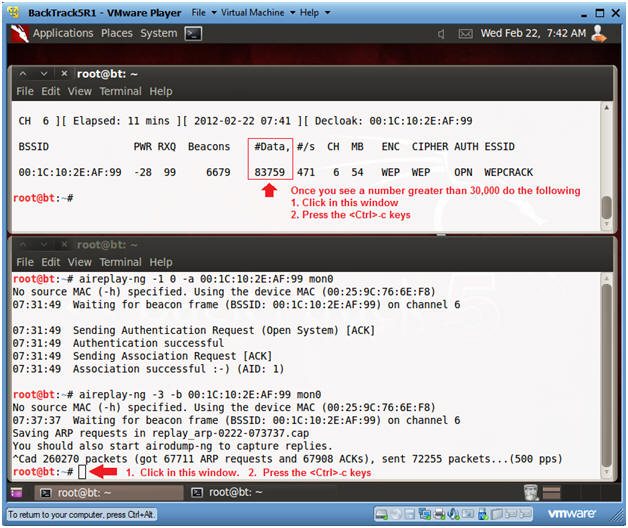Image resolution: width=628 pixels, height=528 pixels.
Task: Open the VMware Player Help dropdown
Action: (315, 13)
